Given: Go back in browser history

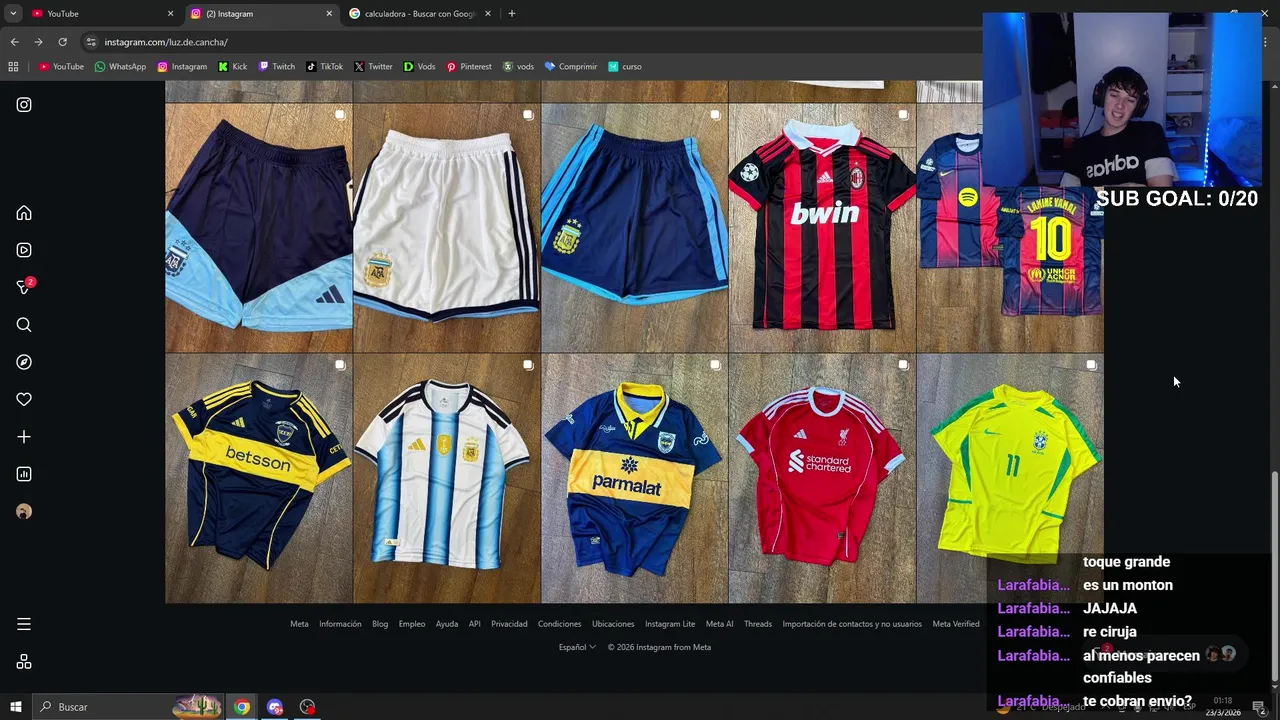Looking at the screenshot, I should click(x=14, y=42).
